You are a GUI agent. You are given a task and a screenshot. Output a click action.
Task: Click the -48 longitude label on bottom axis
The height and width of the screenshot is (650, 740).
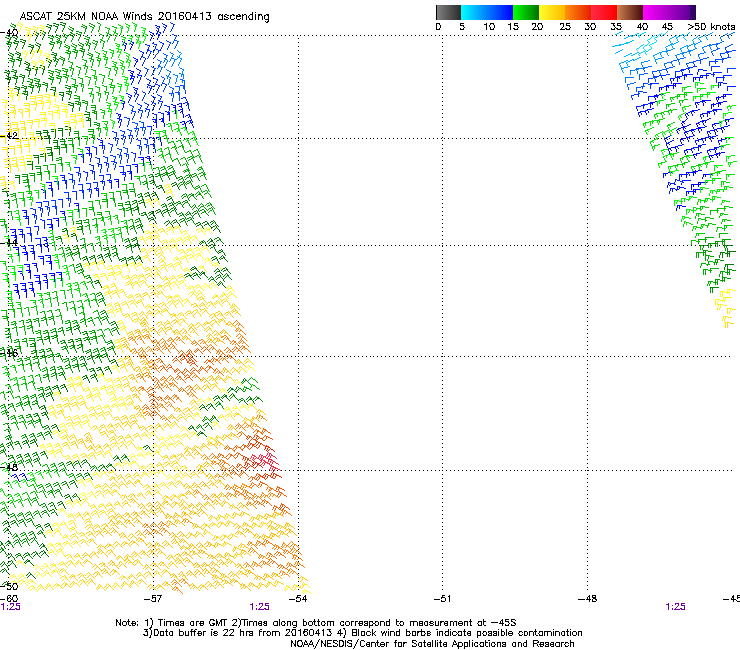(x=588, y=599)
